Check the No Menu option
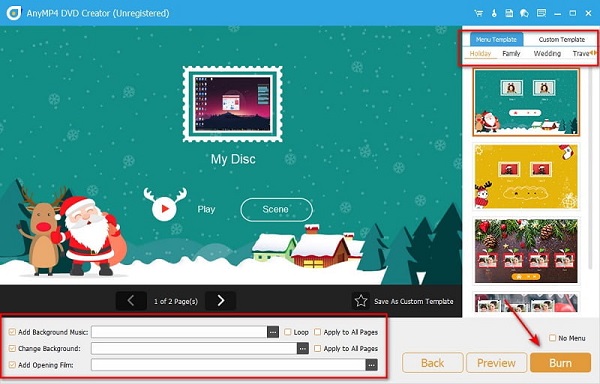 click(x=552, y=338)
